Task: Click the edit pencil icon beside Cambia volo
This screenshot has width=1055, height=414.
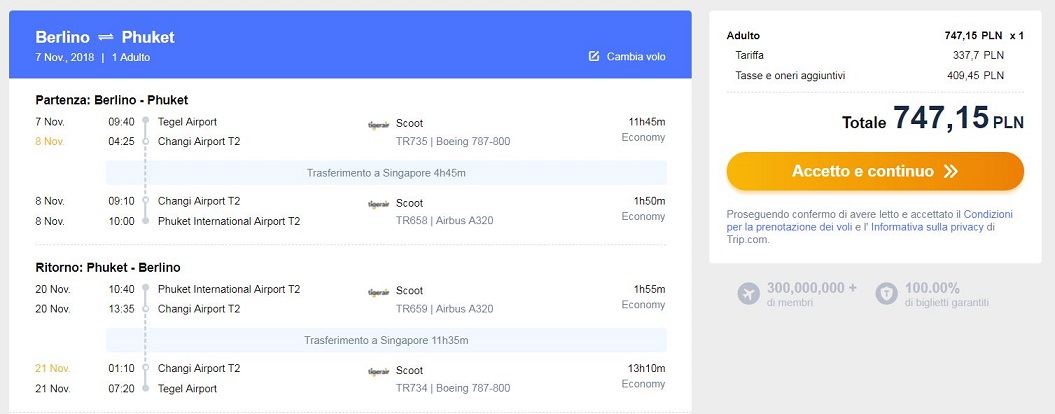Action: pos(593,57)
